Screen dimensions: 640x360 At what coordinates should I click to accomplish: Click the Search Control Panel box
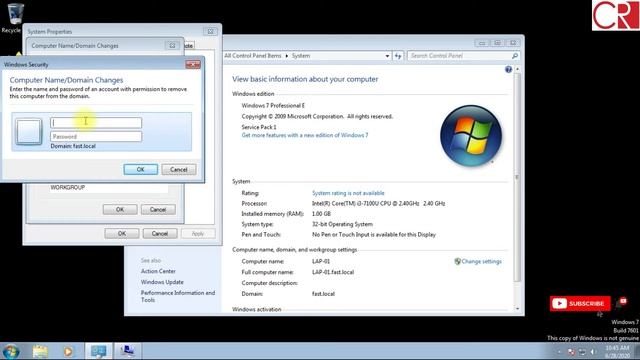[463, 56]
